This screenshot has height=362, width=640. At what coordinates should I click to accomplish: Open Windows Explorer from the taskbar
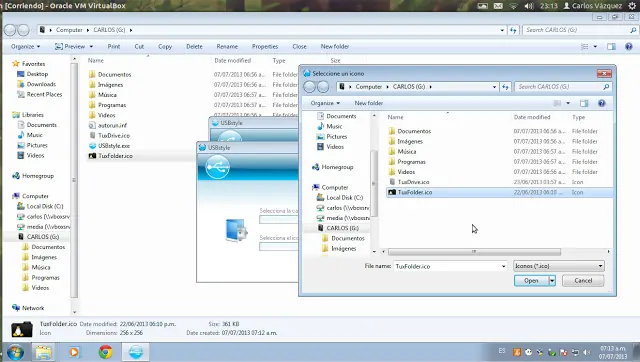click(43, 352)
